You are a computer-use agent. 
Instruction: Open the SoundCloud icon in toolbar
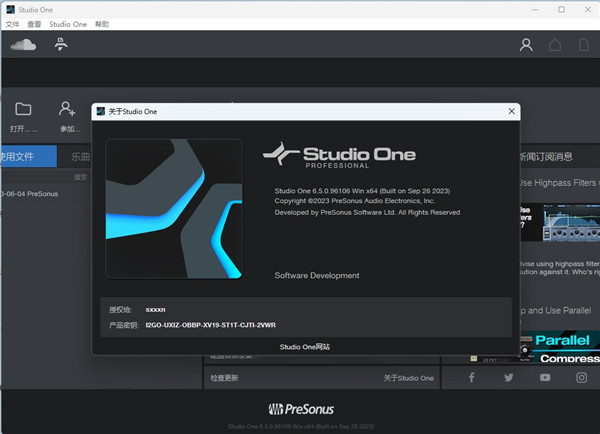(23, 45)
